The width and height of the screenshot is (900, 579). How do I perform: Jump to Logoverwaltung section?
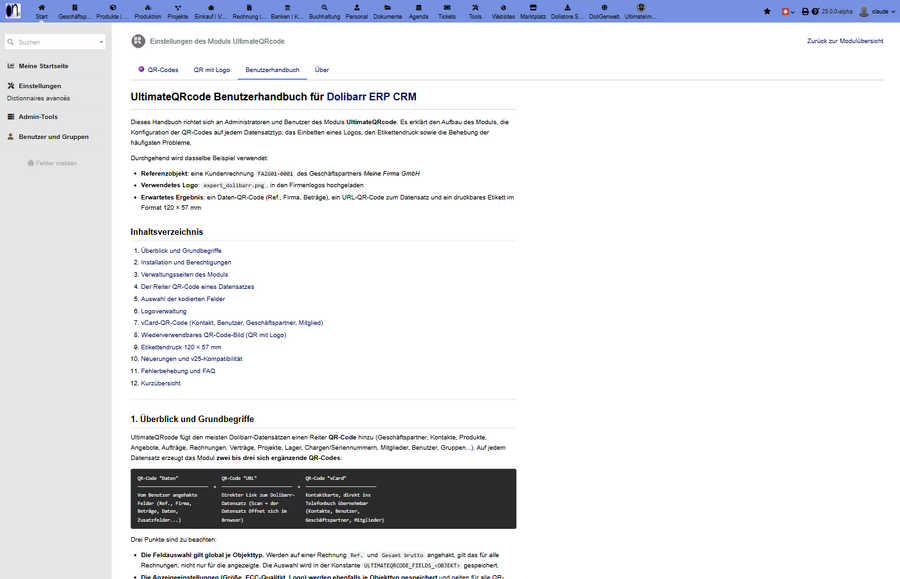click(164, 311)
